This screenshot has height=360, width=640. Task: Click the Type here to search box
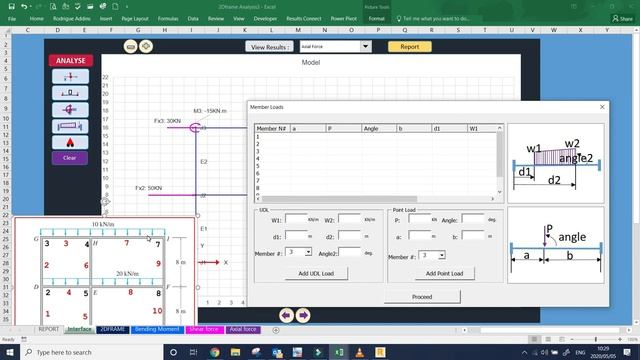(91, 352)
